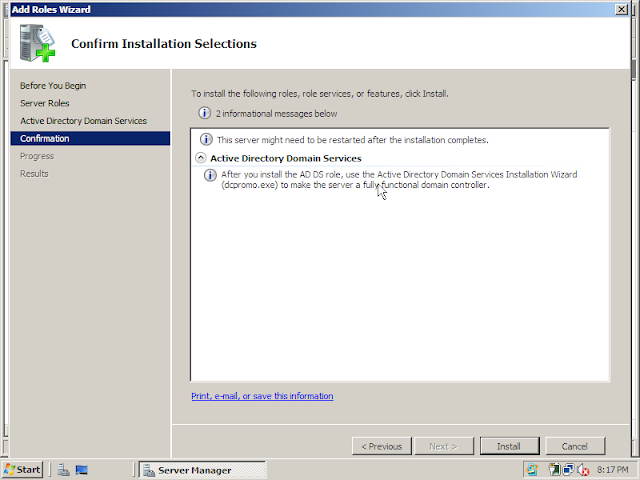Go back with the Previous button
The image size is (640, 480).
[x=382, y=446]
